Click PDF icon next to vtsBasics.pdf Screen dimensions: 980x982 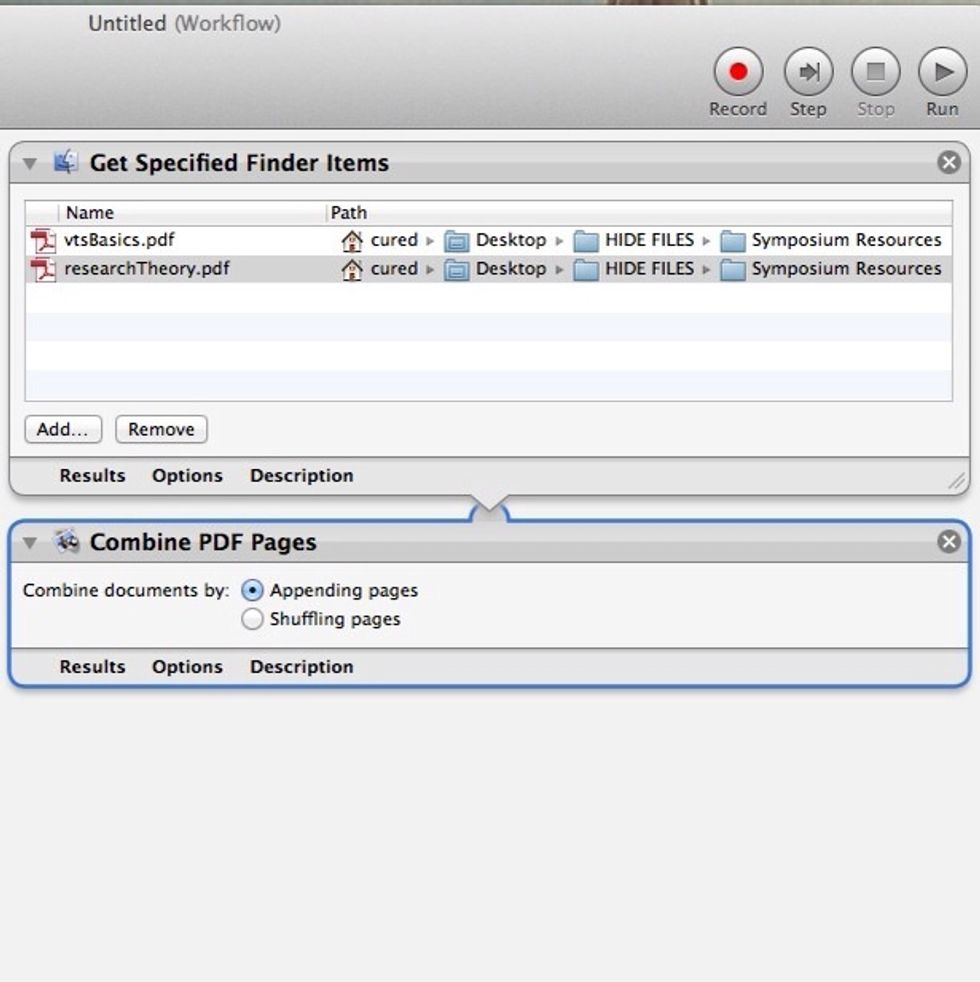coord(43,240)
